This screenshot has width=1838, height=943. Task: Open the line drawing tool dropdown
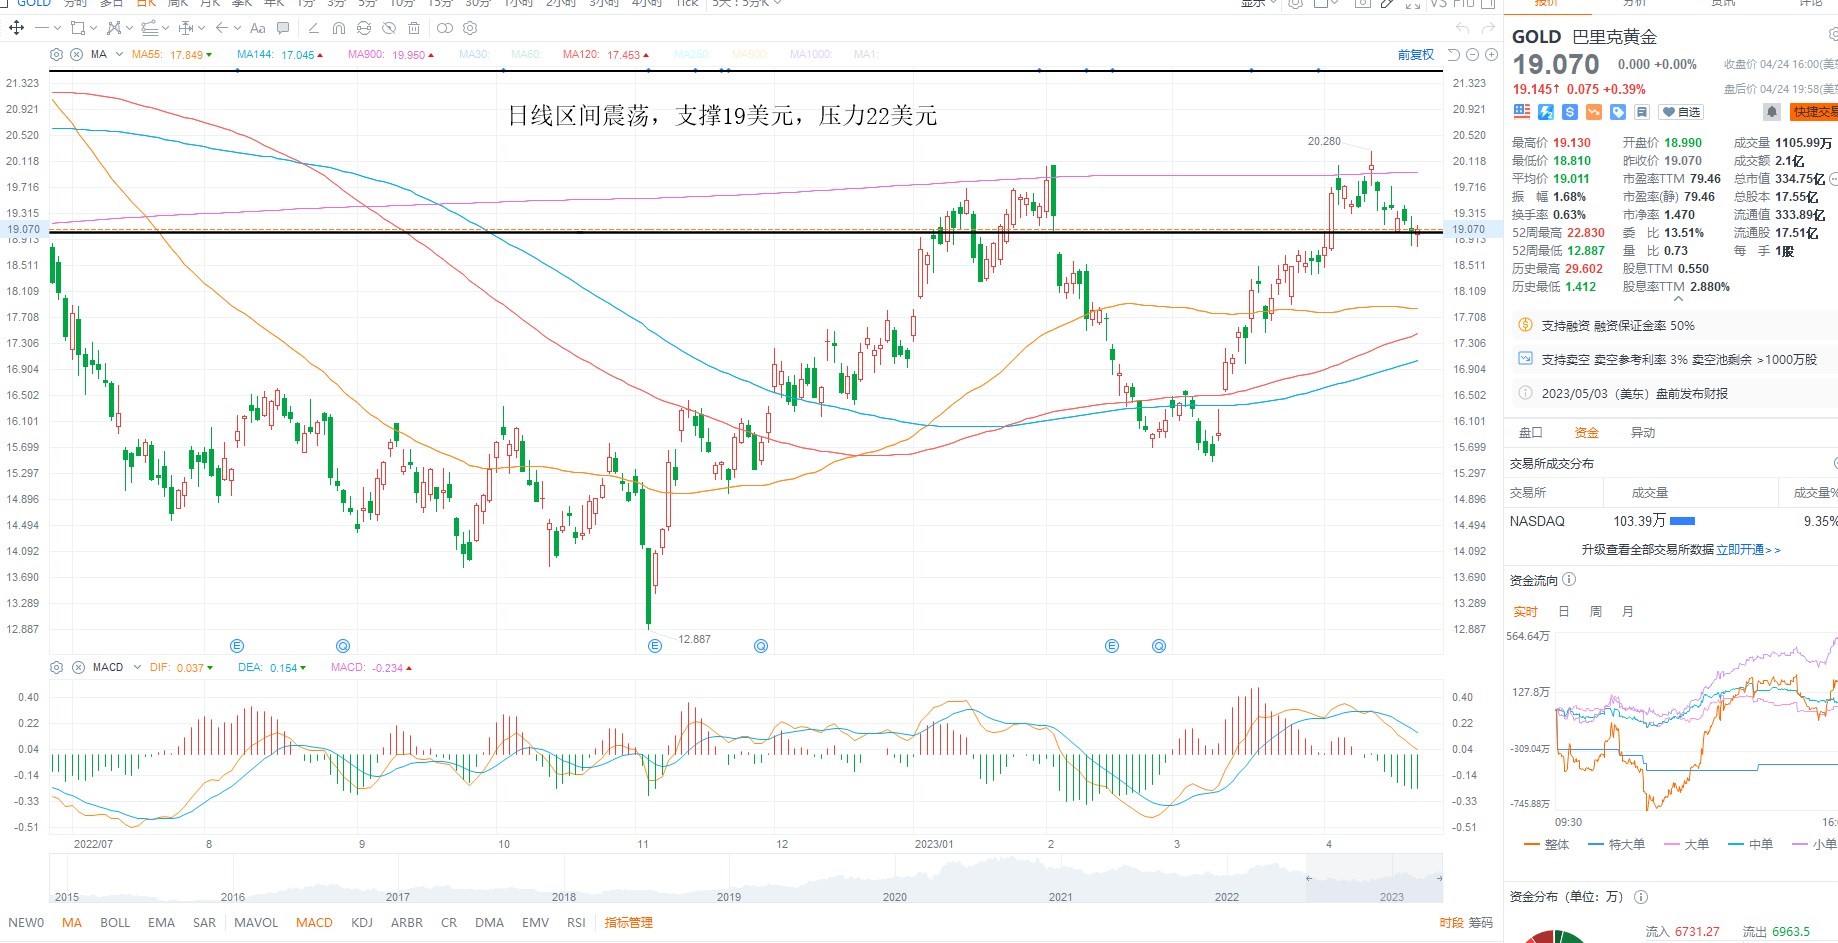pos(57,28)
